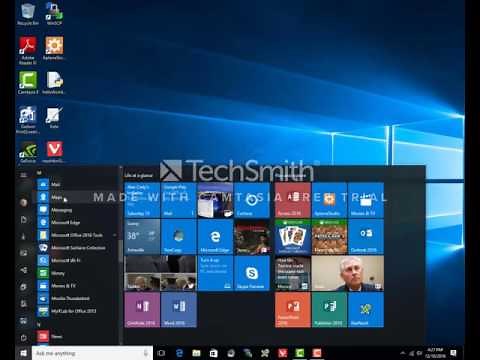The height and width of the screenshot is (360, 480).
Task: Open the Weather tile showing 38°
Action: click(x=142, y=237)
